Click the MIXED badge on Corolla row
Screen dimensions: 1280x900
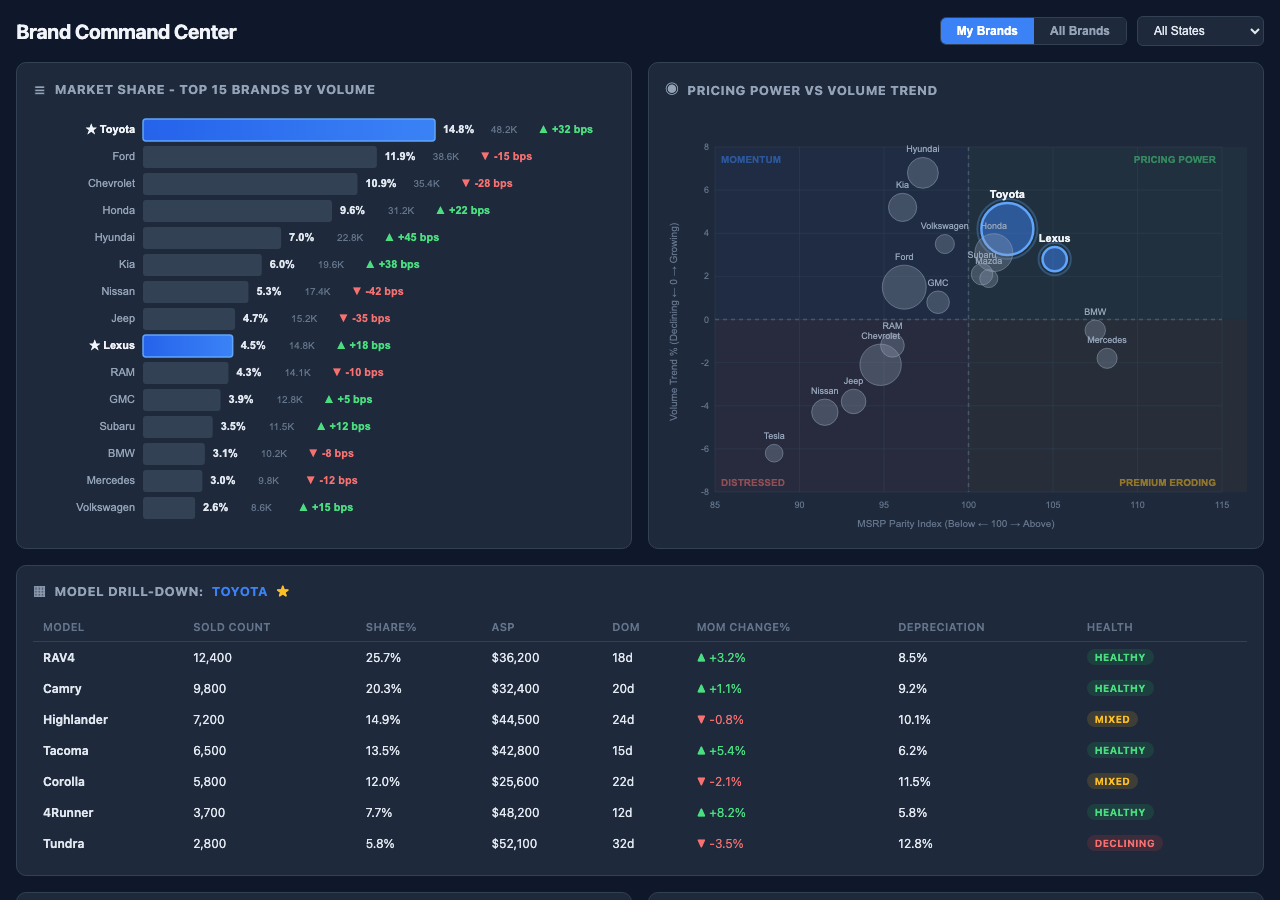(x=1112, y=781)
